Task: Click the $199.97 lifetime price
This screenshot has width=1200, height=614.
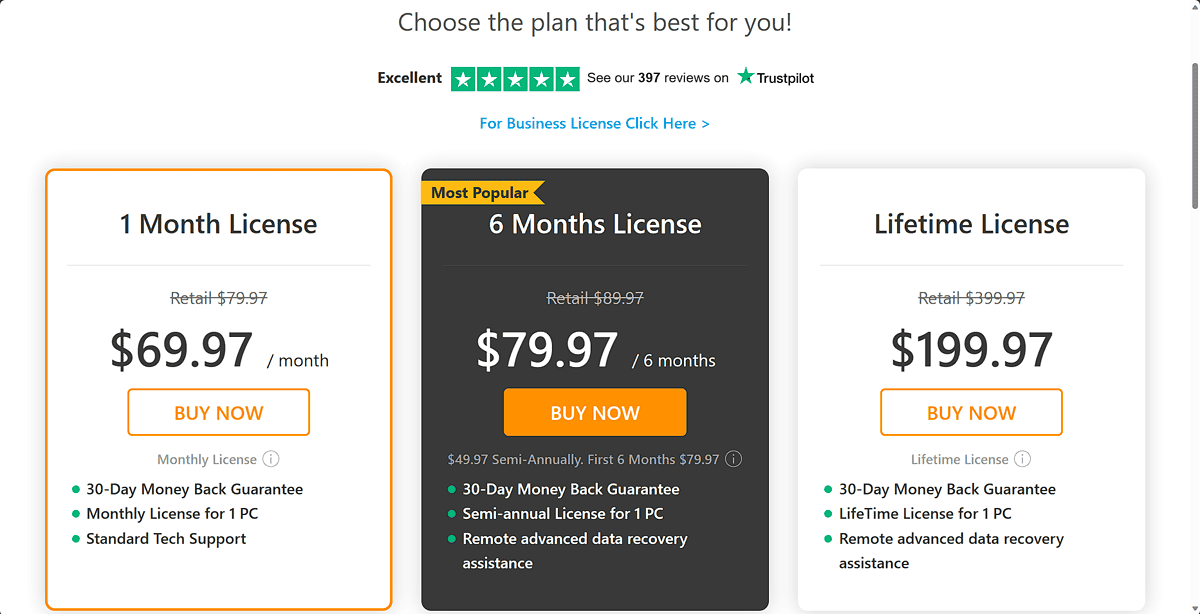Action: point(972,350)
